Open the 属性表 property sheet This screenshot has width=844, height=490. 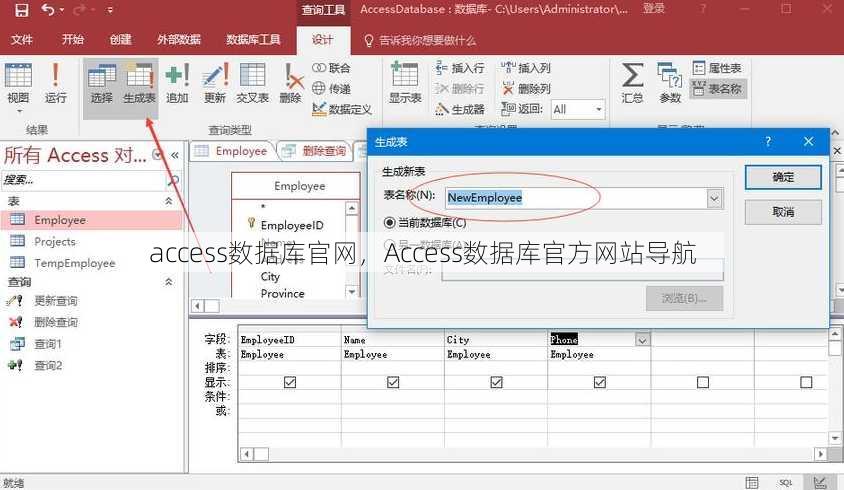[717, 68]
